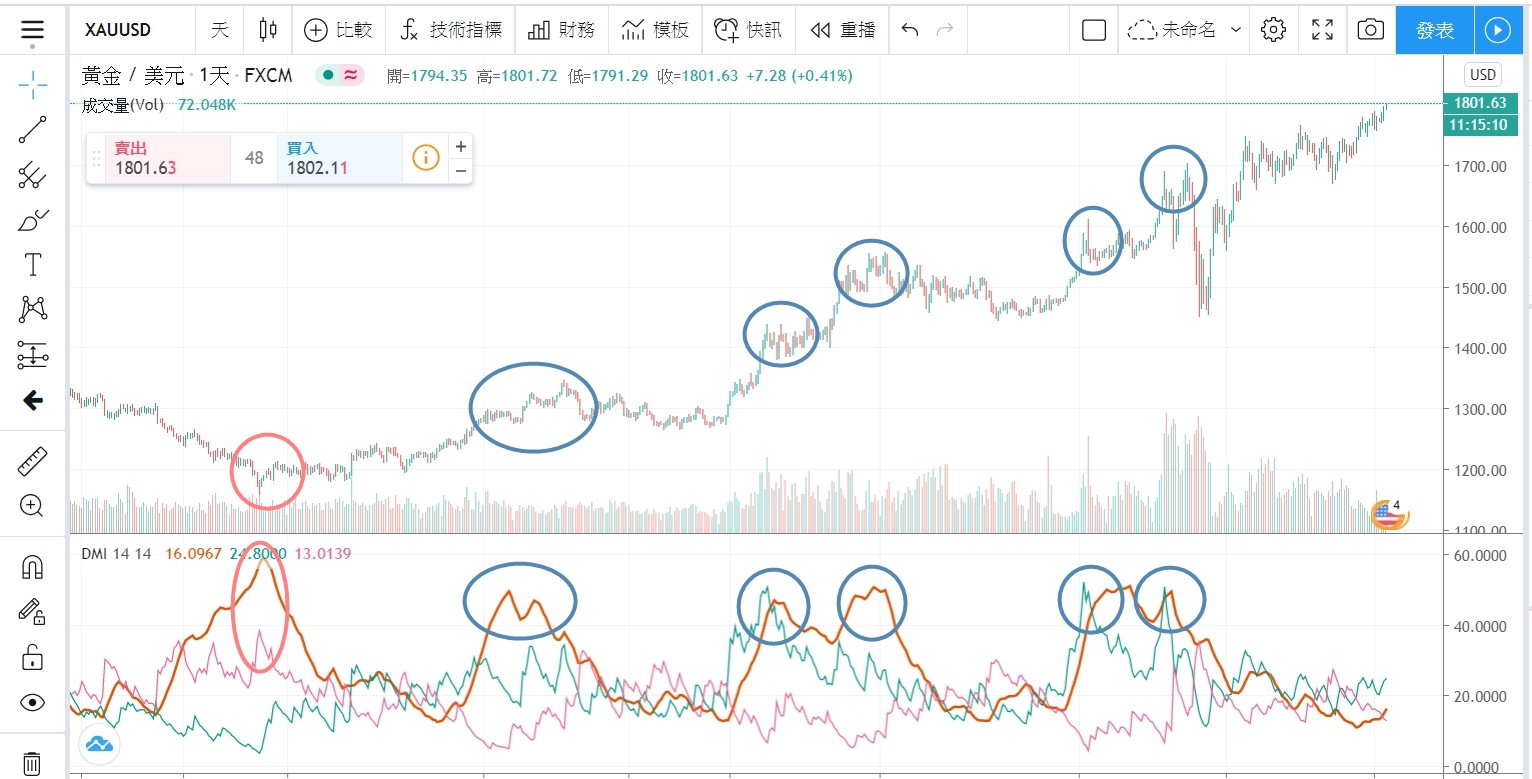Screen dimensions: 1532x779
Task: Open the chart patterns tool
Action: point(32,310)
